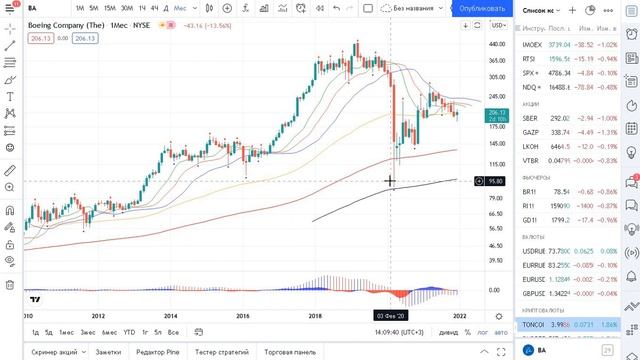Switch to the 1М timeframe
The height and width of the screenshot is (360, 640).
[x=80, y=8]
